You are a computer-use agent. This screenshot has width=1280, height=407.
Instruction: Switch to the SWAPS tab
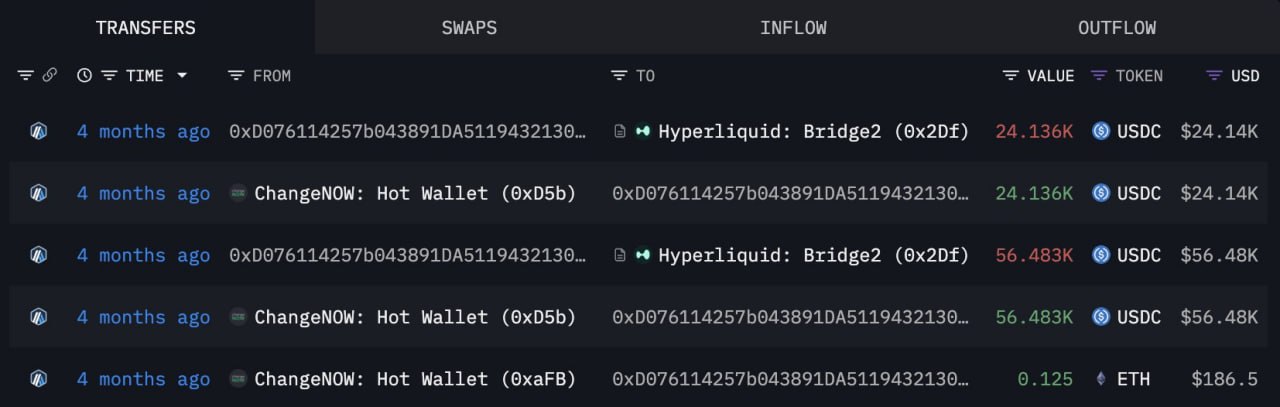tap(469, 28)
